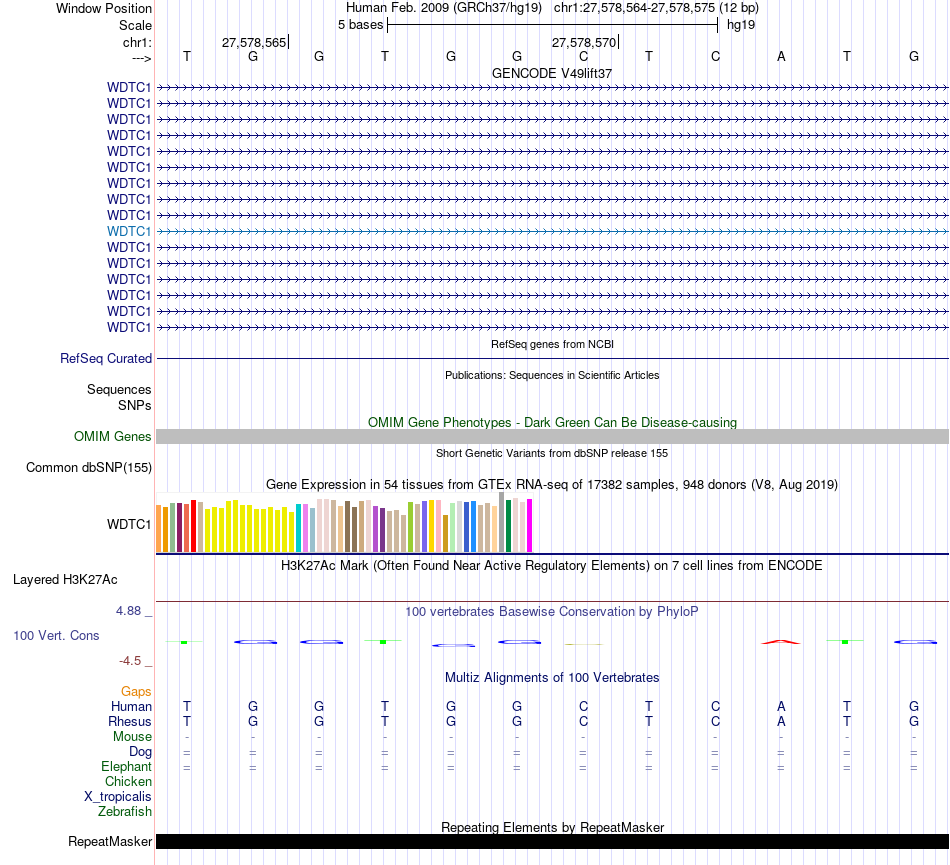Click the GTEx Gene Expression track title
Image resolution: width=950 pixels, height=865 pixels.
552,485
